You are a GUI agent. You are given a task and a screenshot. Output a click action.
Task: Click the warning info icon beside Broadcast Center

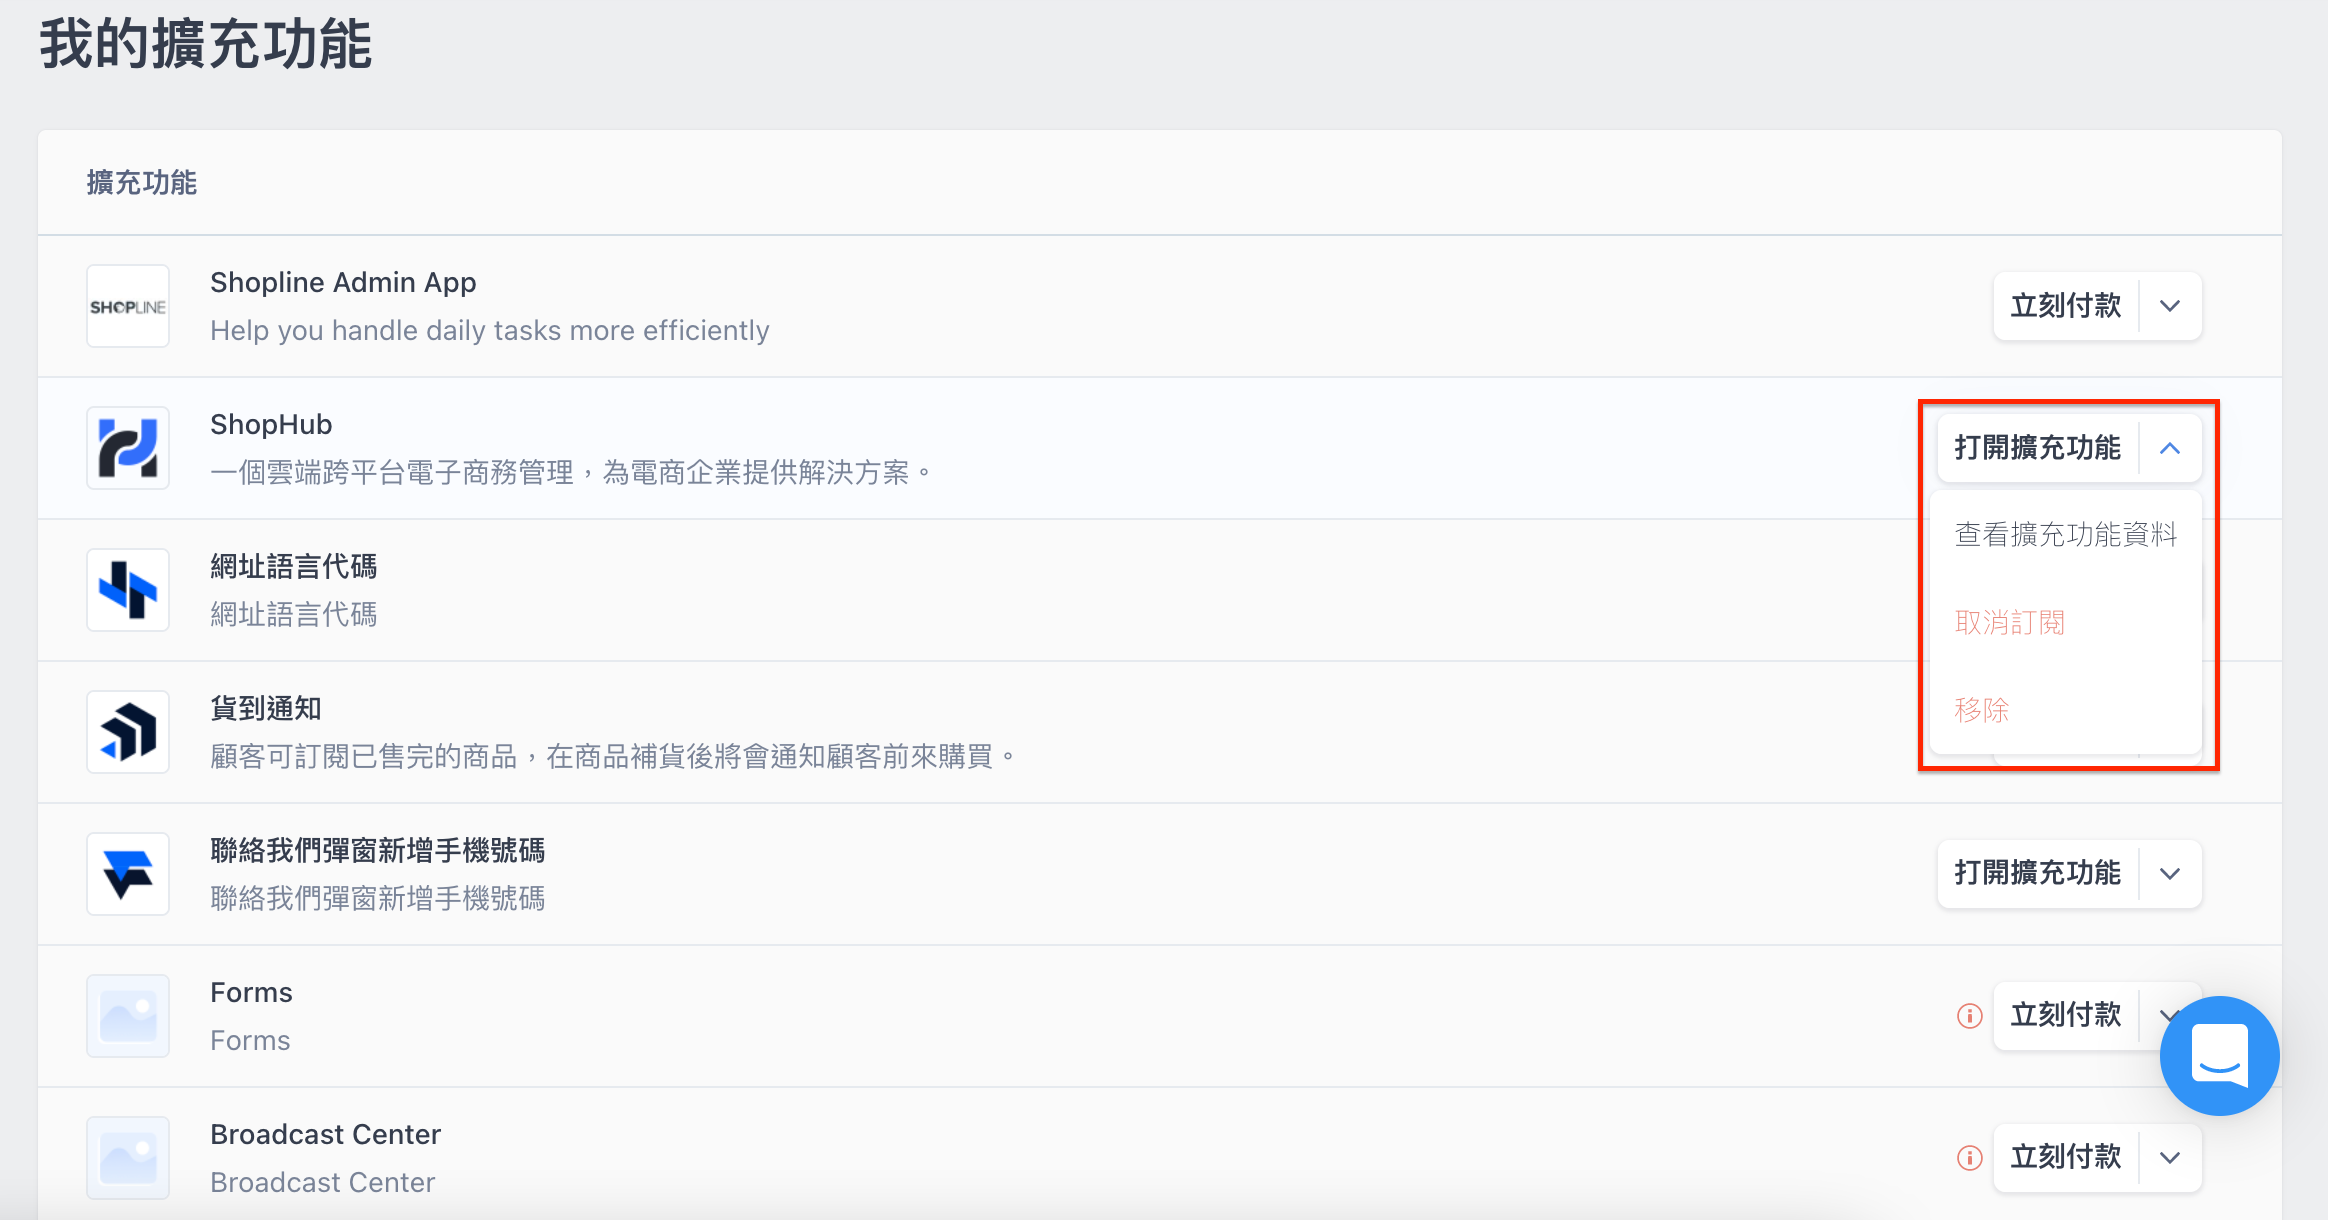(1969, 1158)
